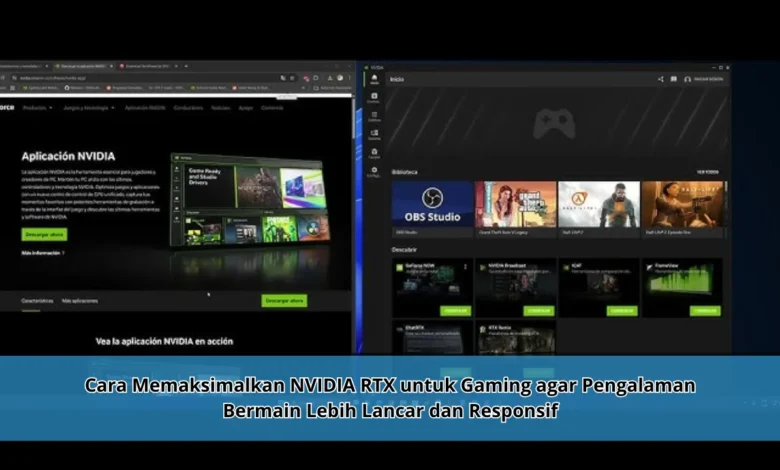
Task: Bookmark page with star icon in address bar
Action: point(292,78)
